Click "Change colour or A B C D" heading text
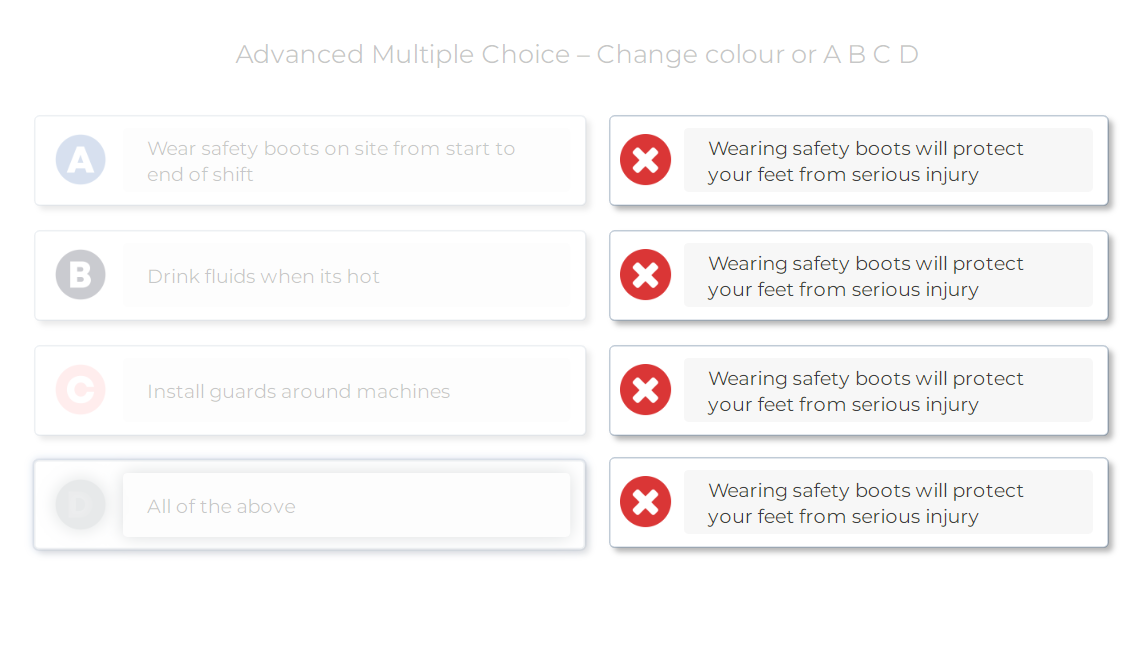This screenshot has height=651, width=1142. (x=757, y=54)
